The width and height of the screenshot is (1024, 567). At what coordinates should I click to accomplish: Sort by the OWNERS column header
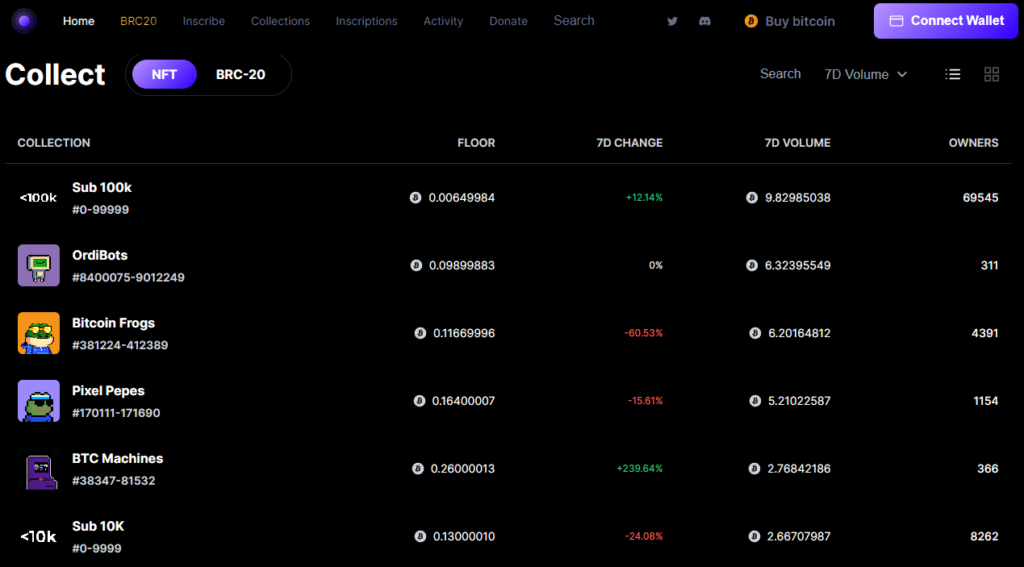click(x=974, y=142)
